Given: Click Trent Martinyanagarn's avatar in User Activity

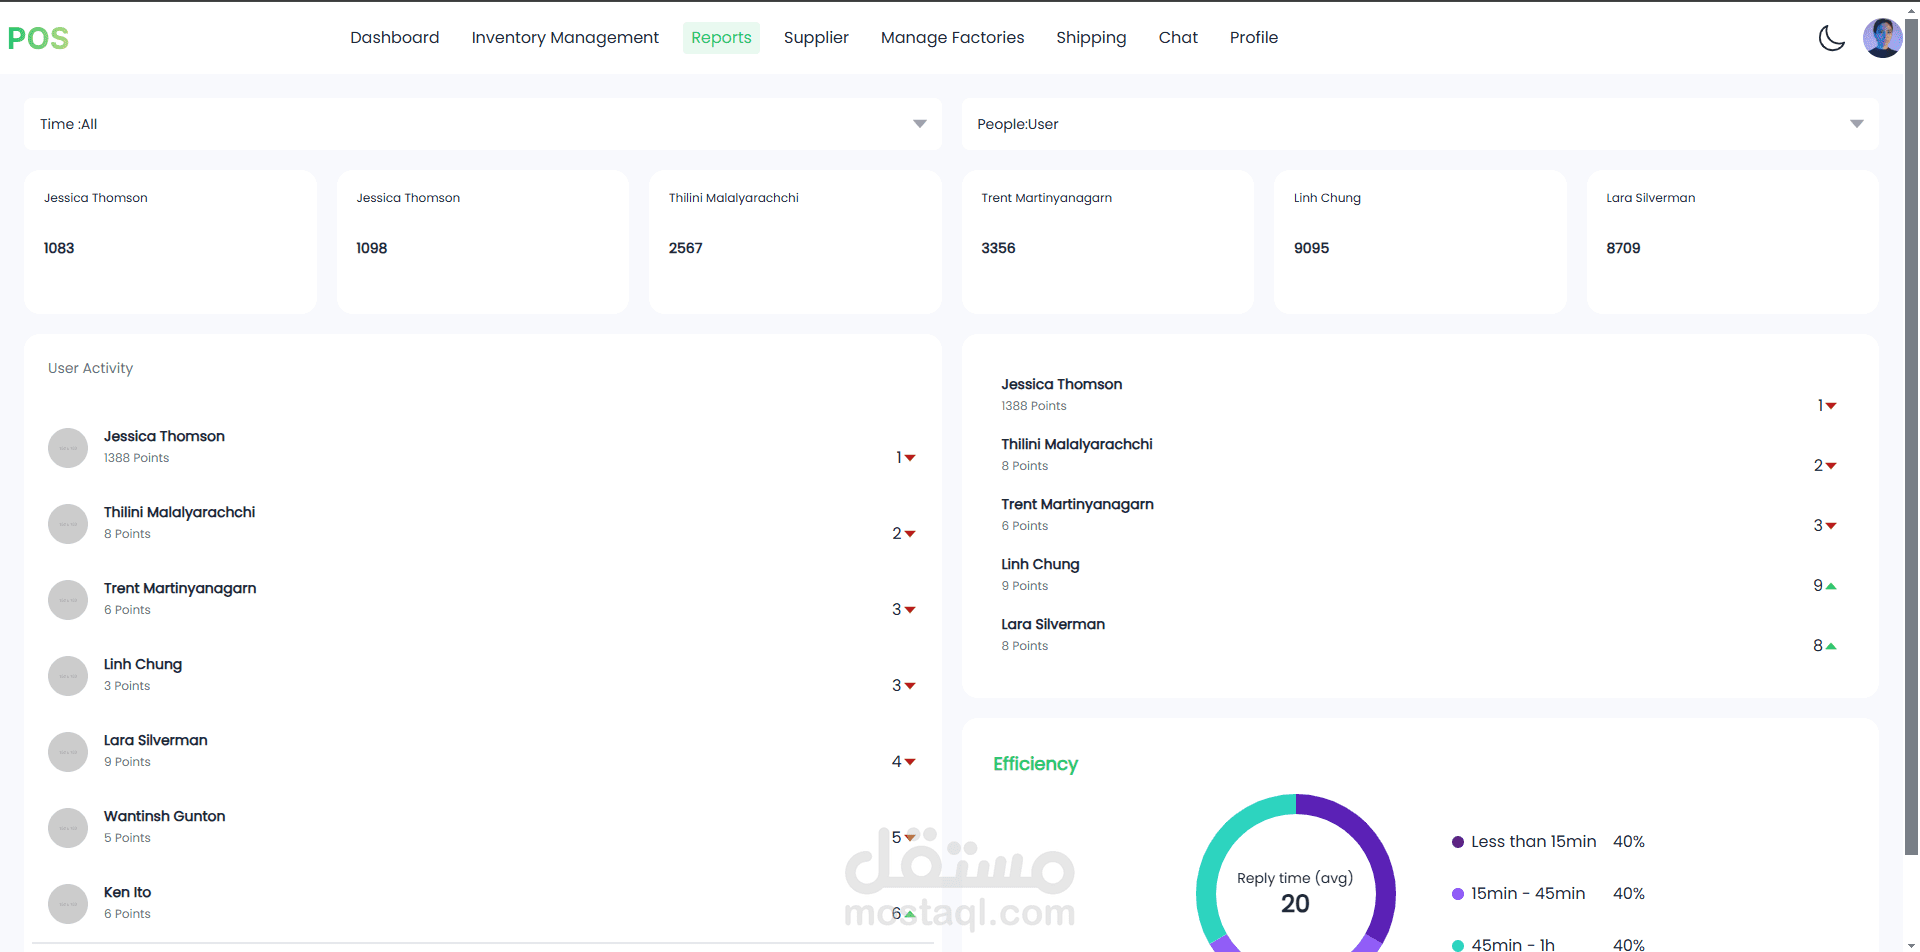Looking at the screenshot, I should 68,600.
